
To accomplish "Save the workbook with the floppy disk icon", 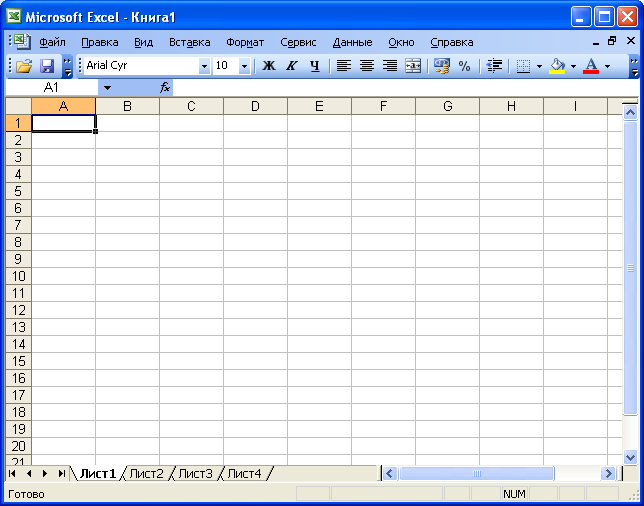I will 47,66.
